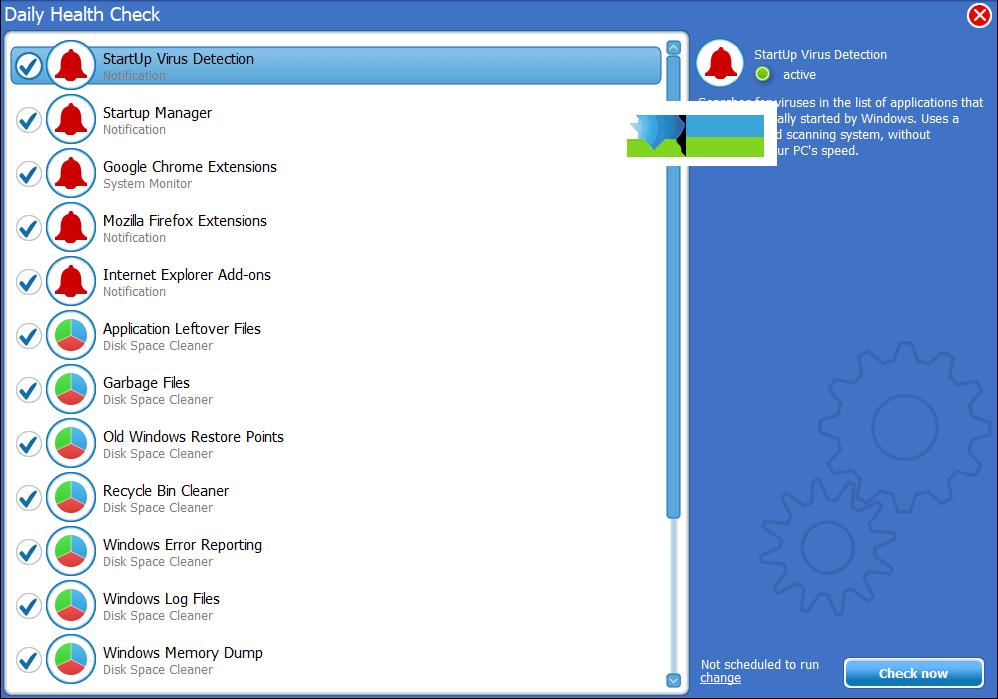Toggle the Old Windows Restore Points checkbox
The width and height of the screenshot is (998, 699).
click(x=29, y=444)
